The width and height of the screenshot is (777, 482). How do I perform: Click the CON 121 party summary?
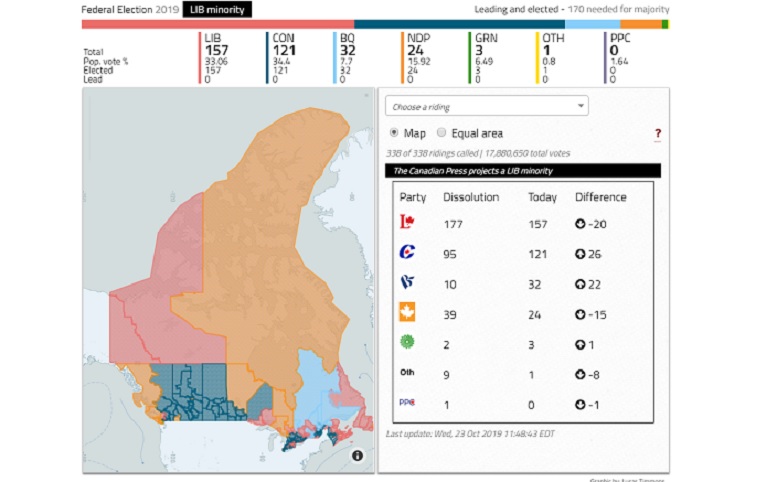(x=283, y=58)
